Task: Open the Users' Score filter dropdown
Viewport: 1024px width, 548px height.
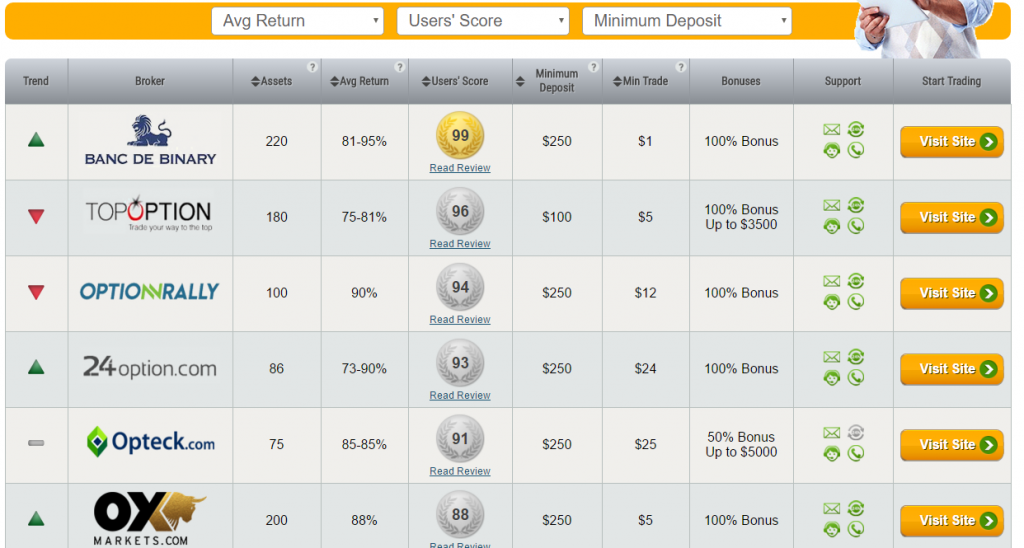Action: [483, 21]
